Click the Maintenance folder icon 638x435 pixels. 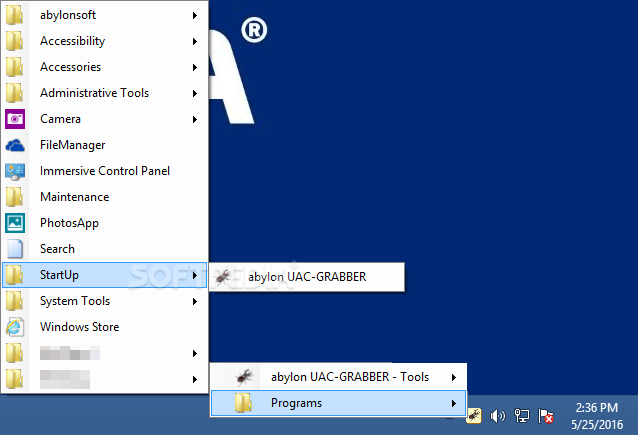click(14, 197)
